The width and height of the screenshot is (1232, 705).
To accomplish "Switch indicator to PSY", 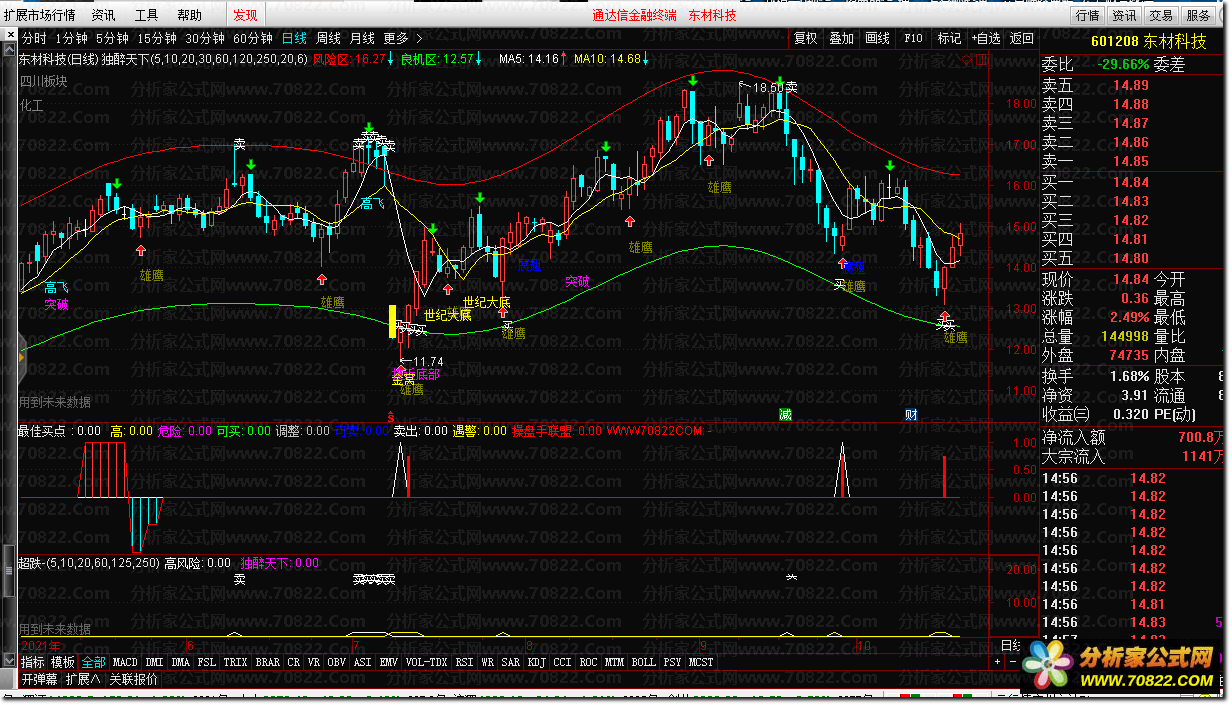I will point(672,662).
